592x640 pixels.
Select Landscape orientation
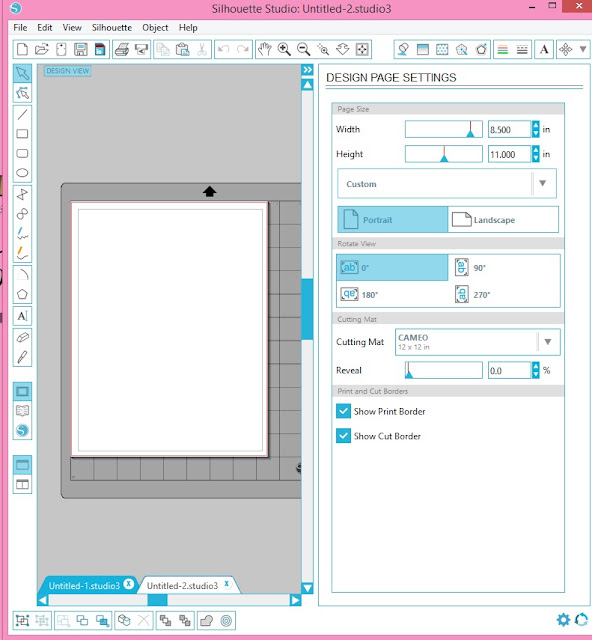(503, 220)
